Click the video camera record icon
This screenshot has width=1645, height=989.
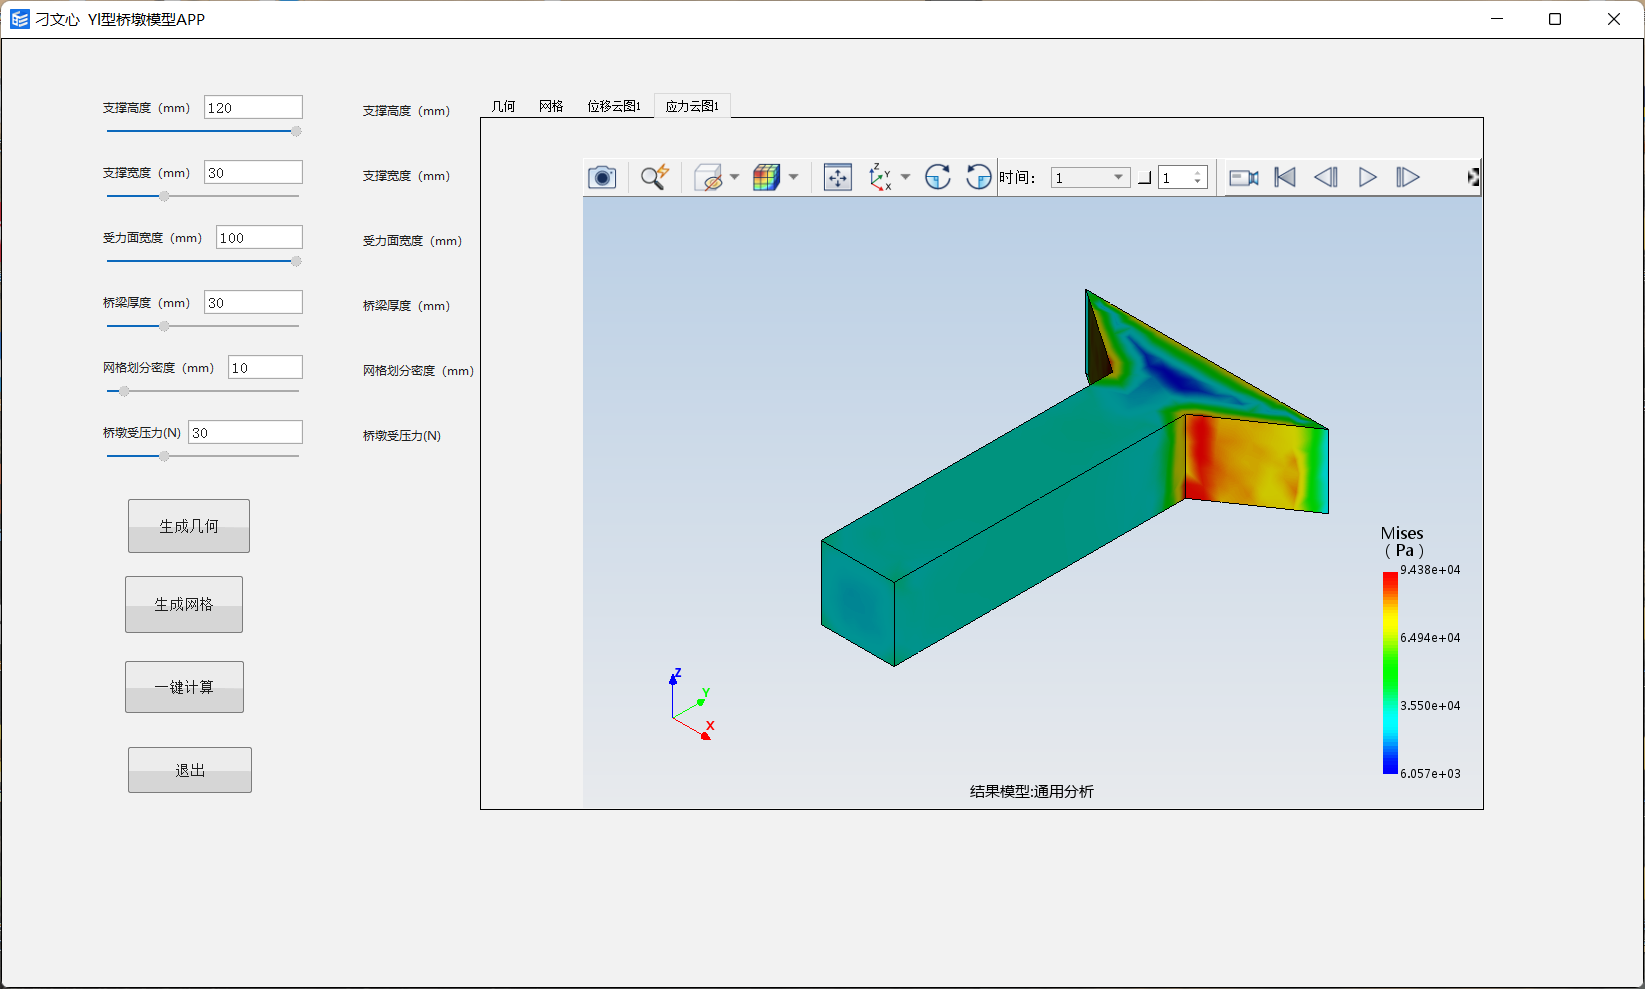[x=1243, y=178]
